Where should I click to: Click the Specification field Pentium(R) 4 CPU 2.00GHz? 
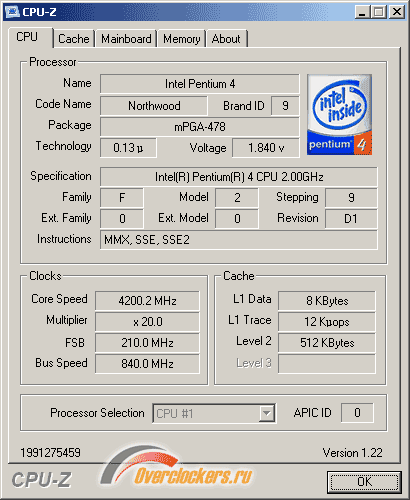coord(239,177)
